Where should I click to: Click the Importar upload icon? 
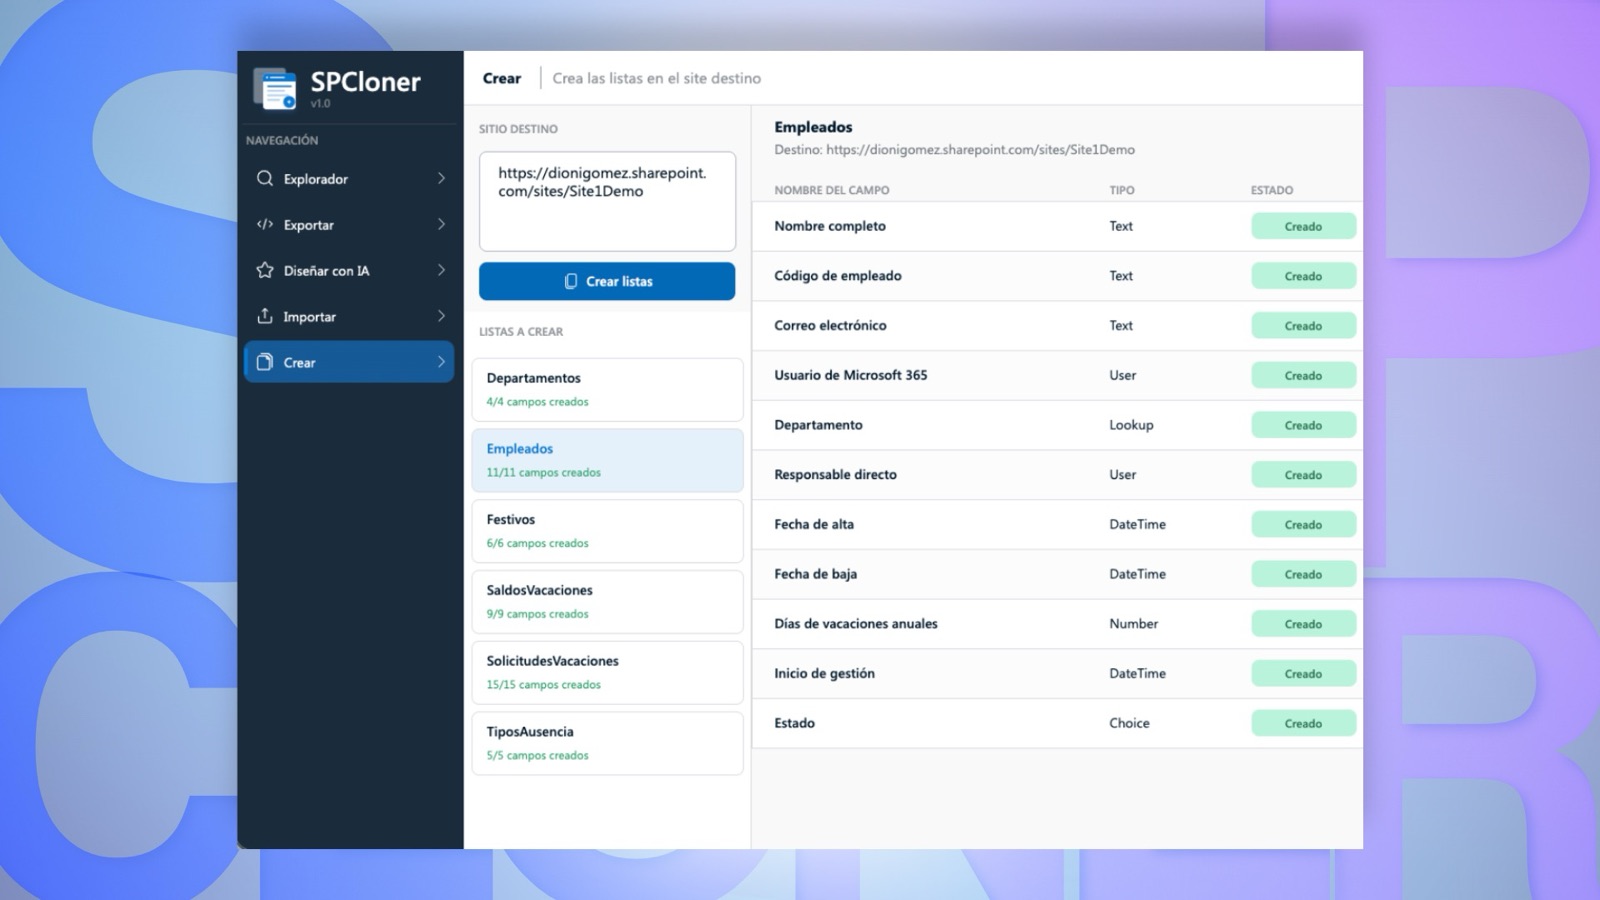point(265,316)
